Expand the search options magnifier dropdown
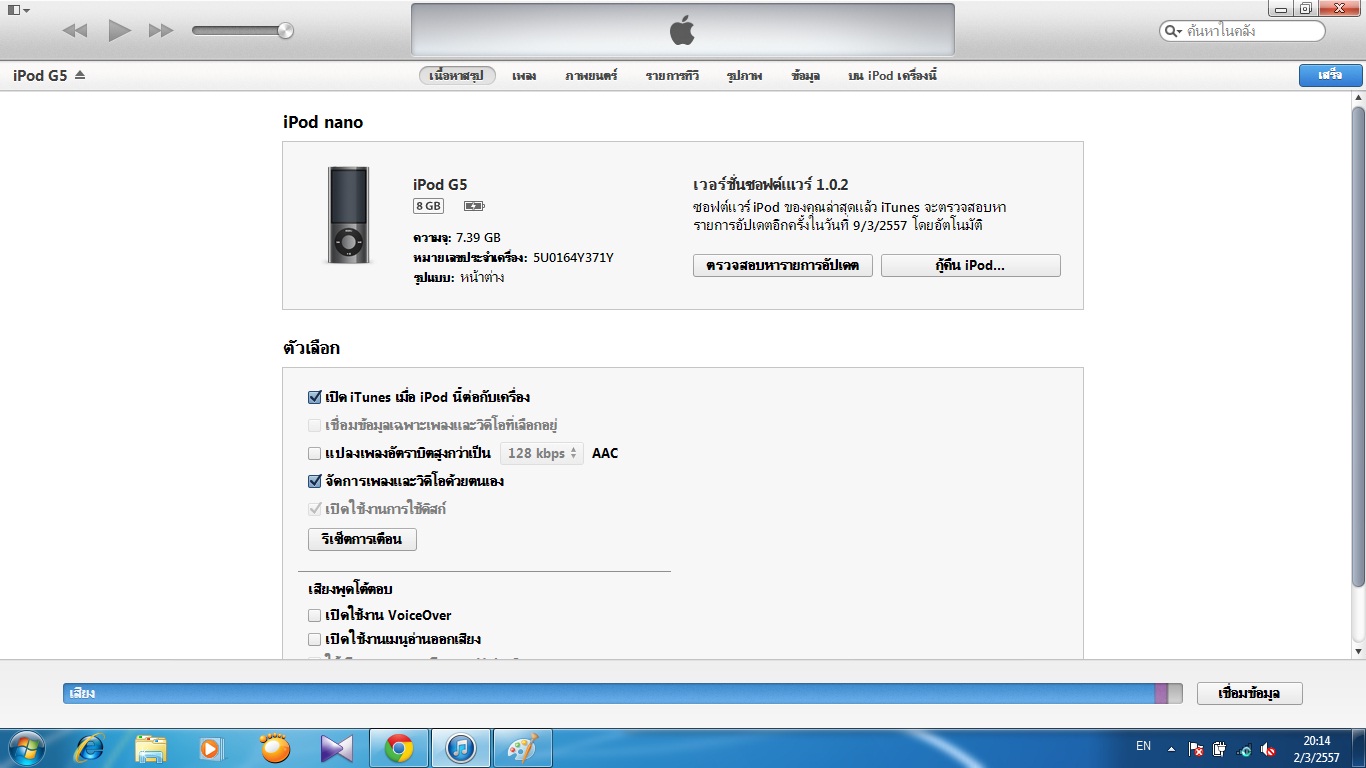The height and width of the screenshot is (768, 1366). 1173,31
